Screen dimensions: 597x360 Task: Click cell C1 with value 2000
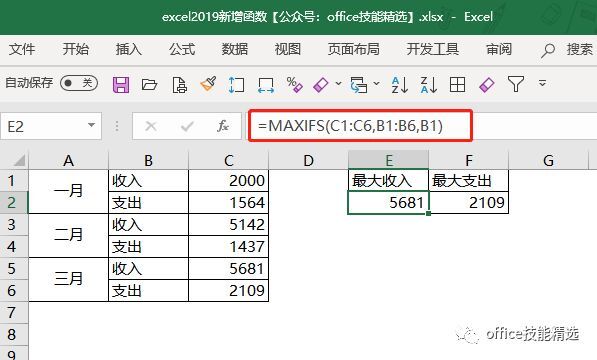[228, 180]
